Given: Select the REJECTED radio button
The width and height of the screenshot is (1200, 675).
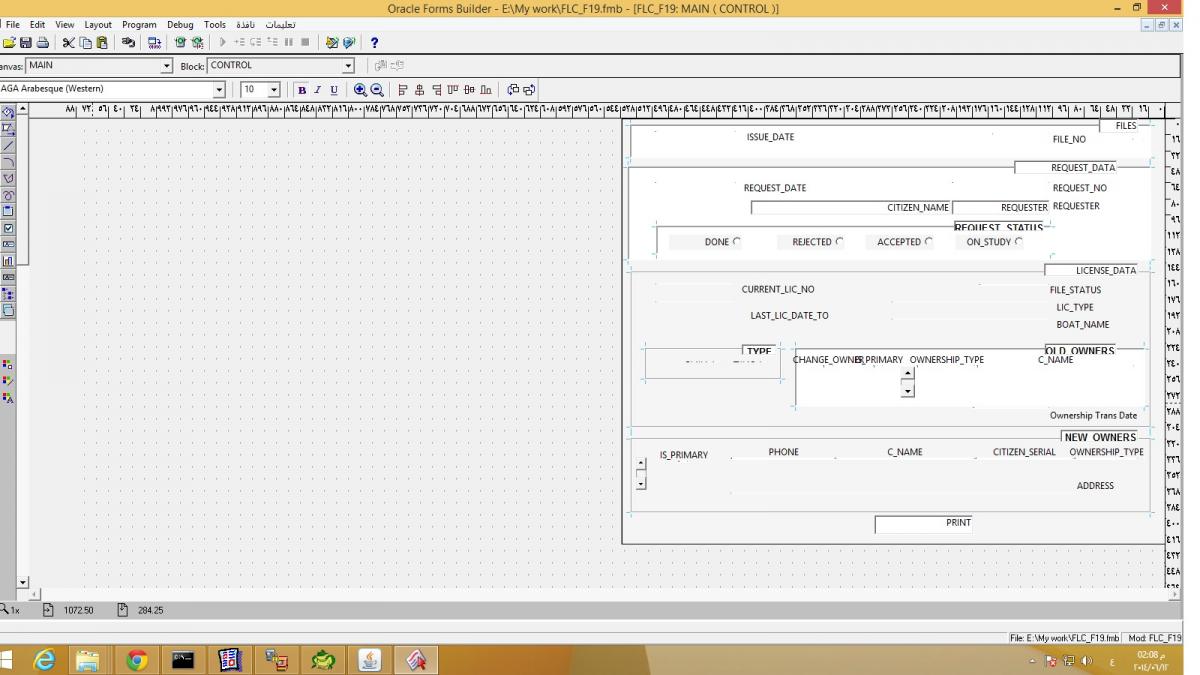Looking at the screenshot, I should coord(839,241).
